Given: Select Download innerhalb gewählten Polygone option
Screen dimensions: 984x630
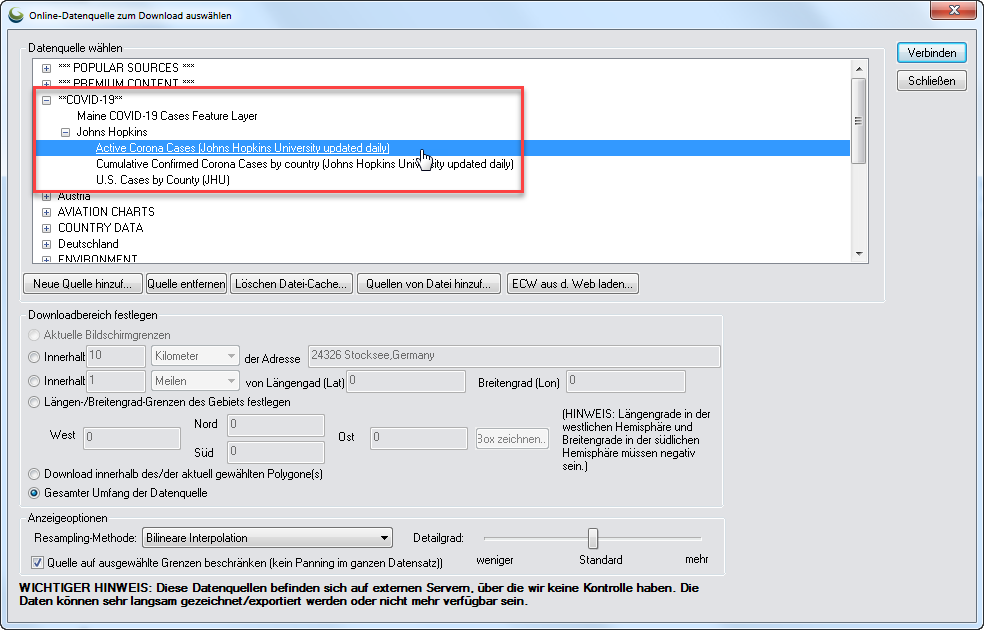Looking at the screenshot, I should pos(34,474).
